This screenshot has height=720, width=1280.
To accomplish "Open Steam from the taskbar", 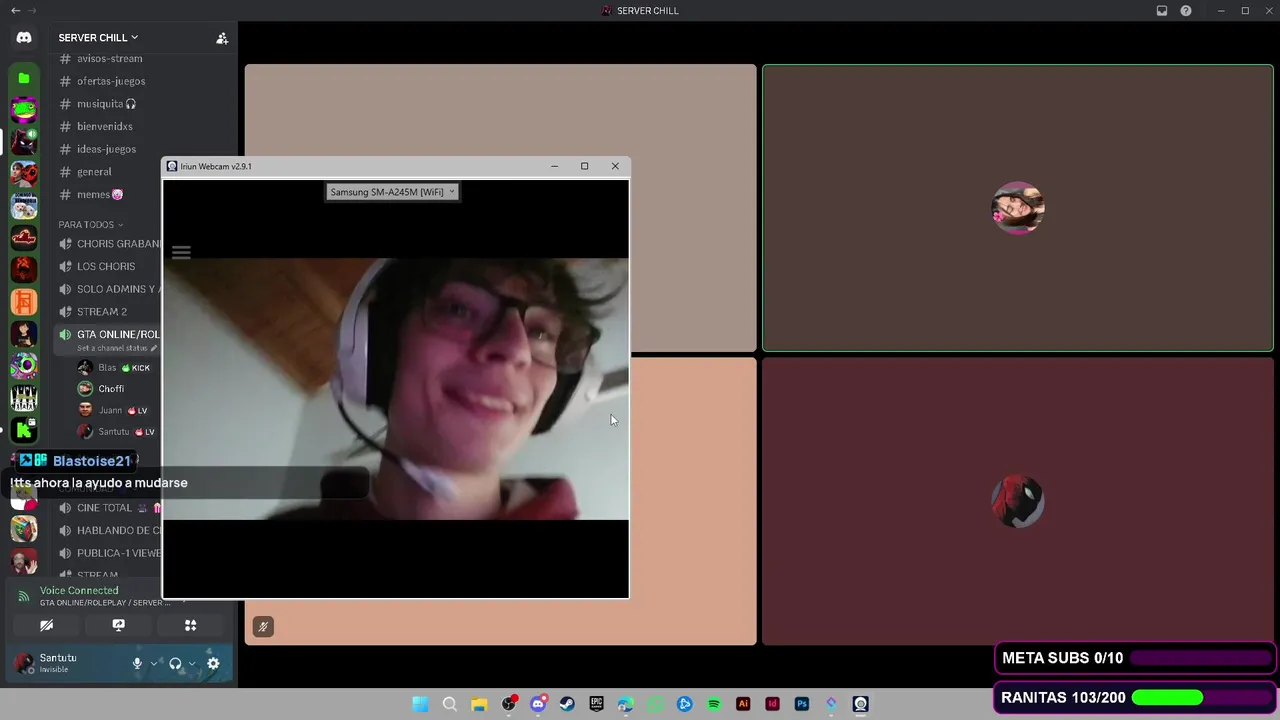I will (x=567, y=704).
